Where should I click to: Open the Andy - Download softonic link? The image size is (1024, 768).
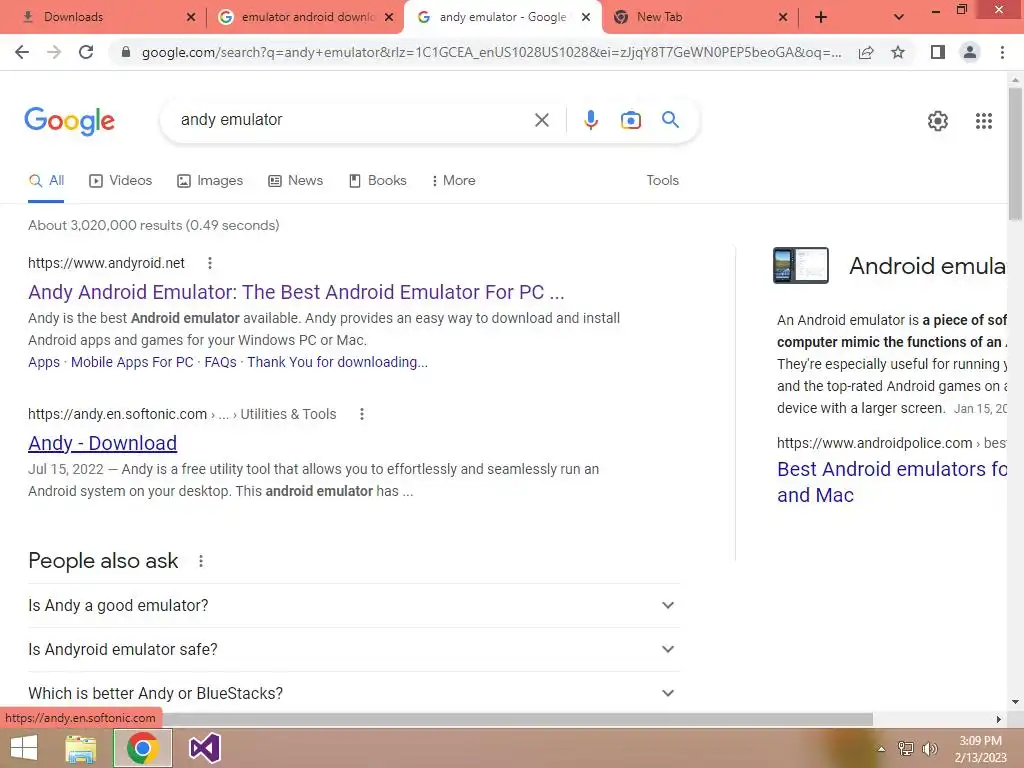click(103, 443)
